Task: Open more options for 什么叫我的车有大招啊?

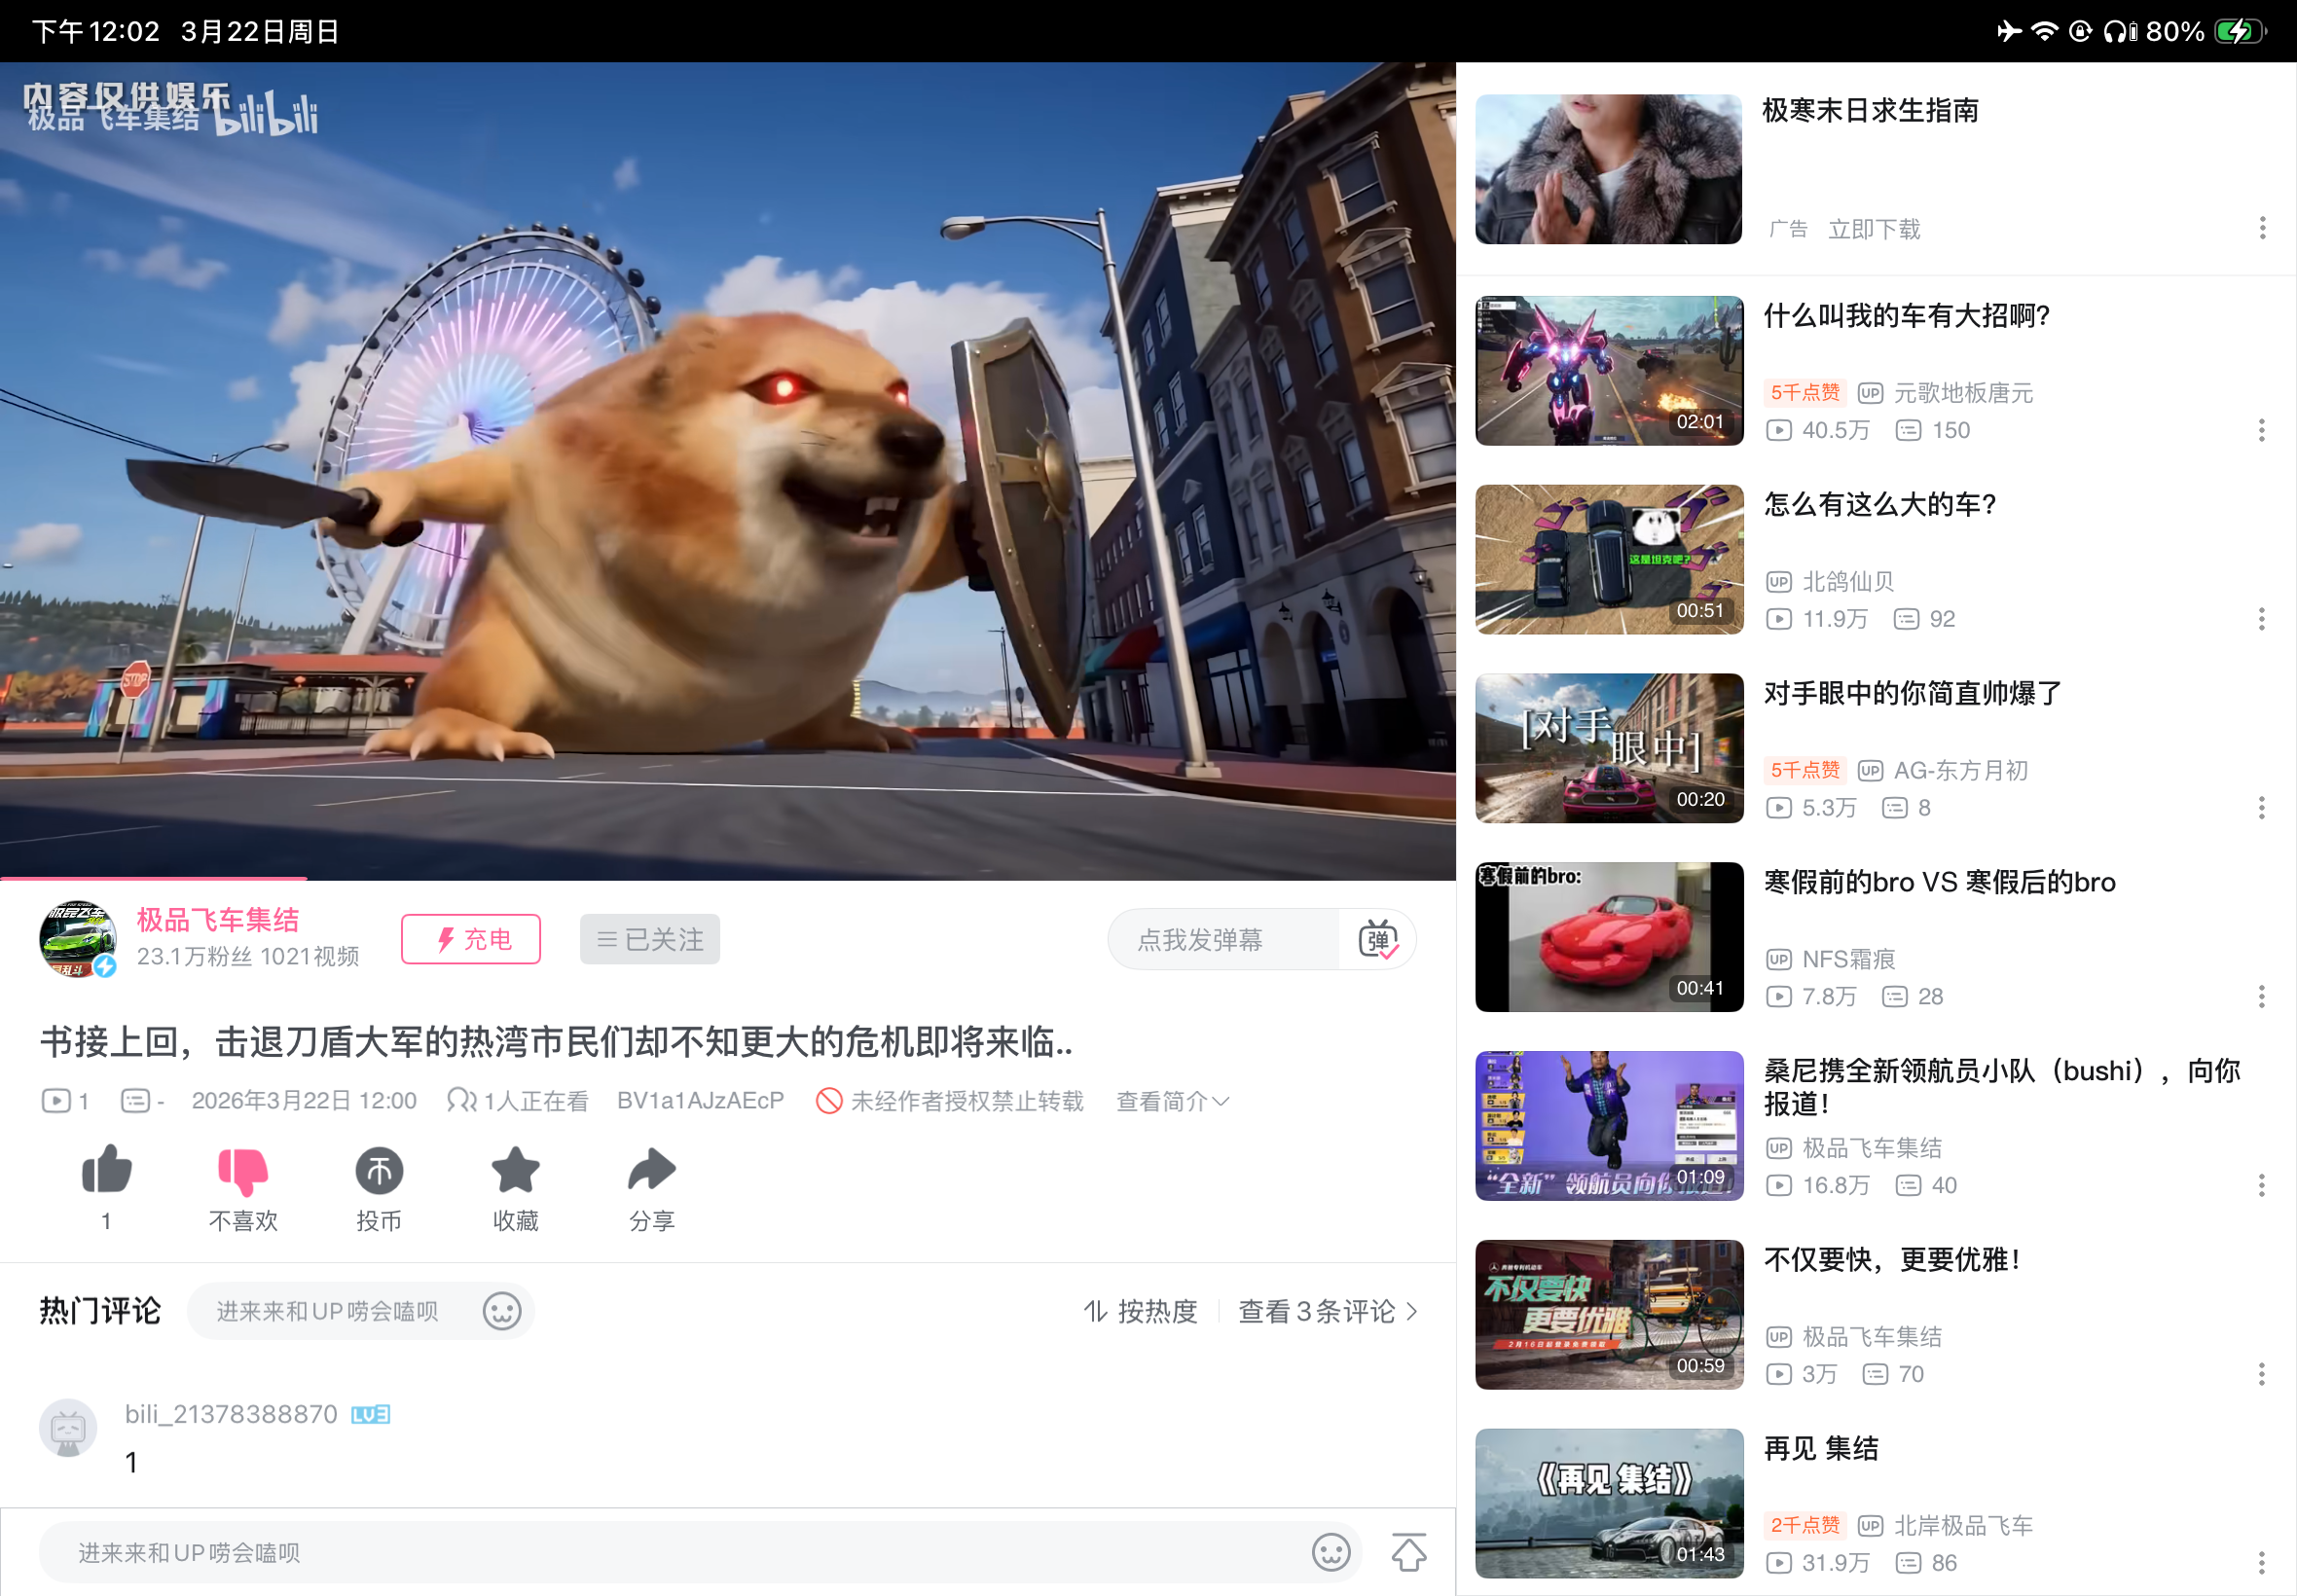Action: pos(2262,430)
